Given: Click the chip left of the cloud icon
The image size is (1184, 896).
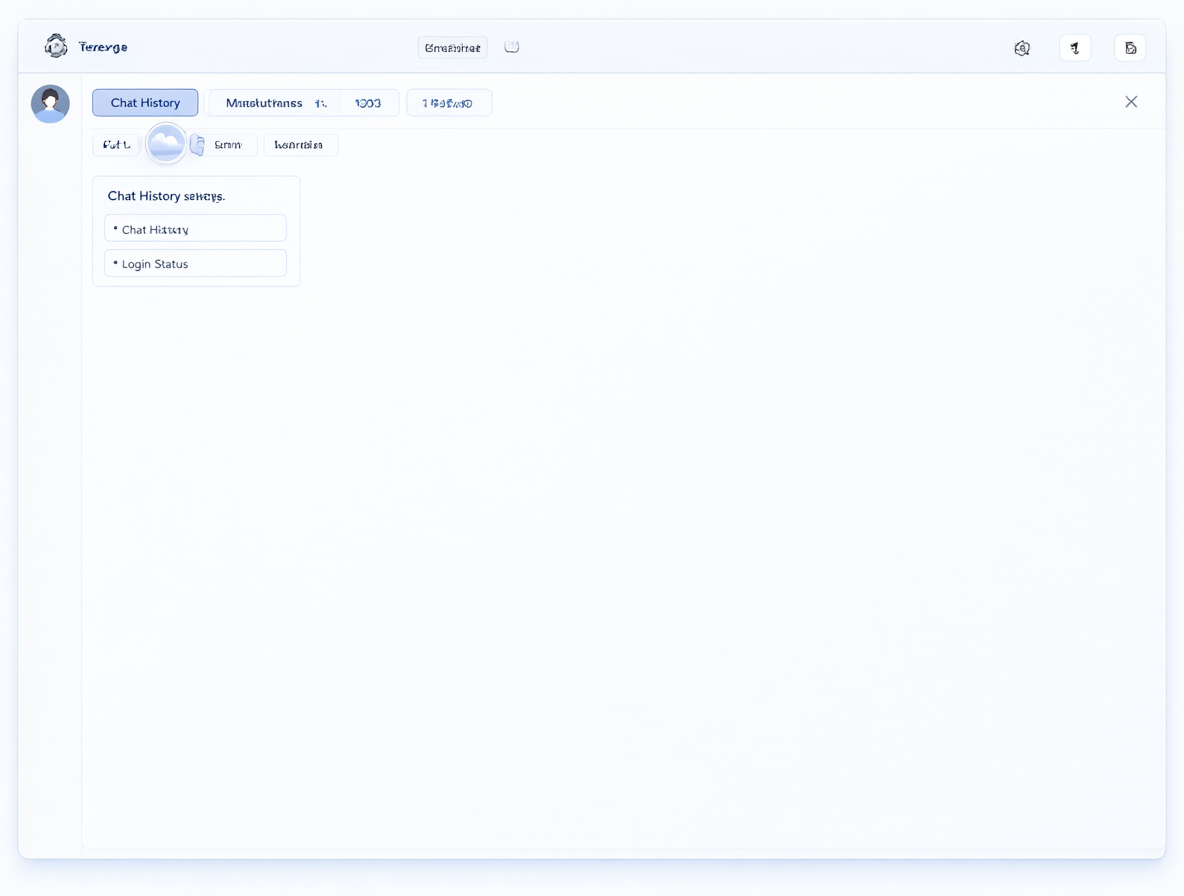Looking at the screenshot, I should 116,144.
